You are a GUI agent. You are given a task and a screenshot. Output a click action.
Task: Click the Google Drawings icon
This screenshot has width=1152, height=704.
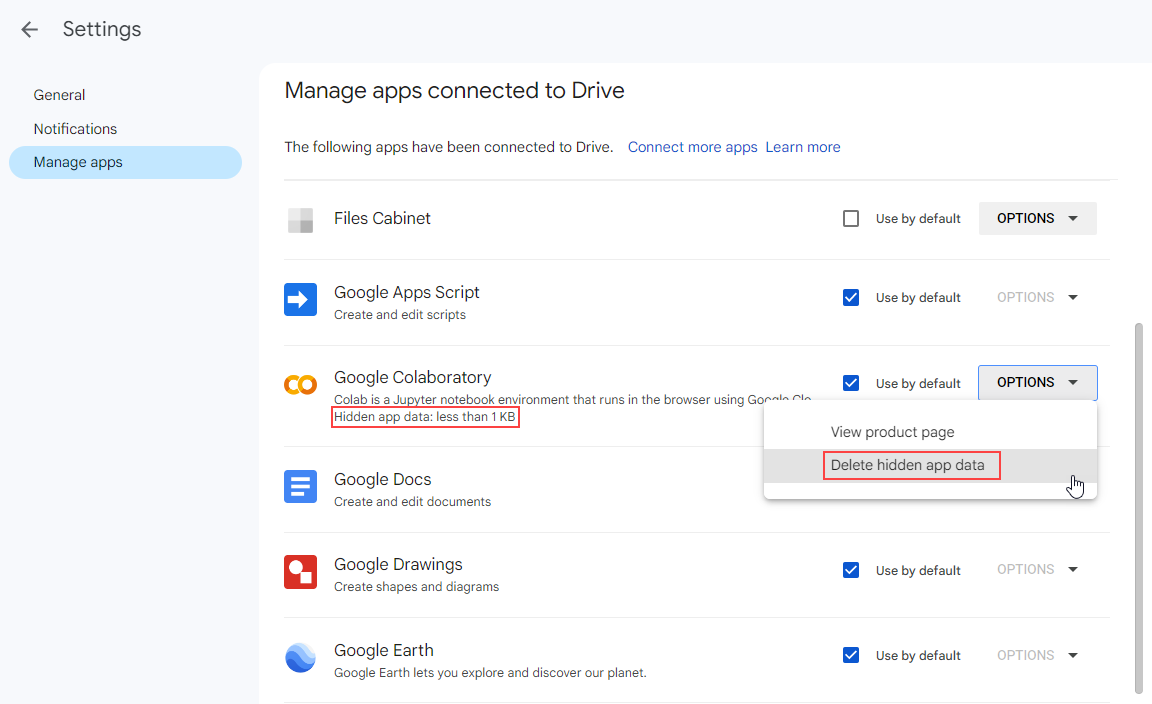(300, 572)
